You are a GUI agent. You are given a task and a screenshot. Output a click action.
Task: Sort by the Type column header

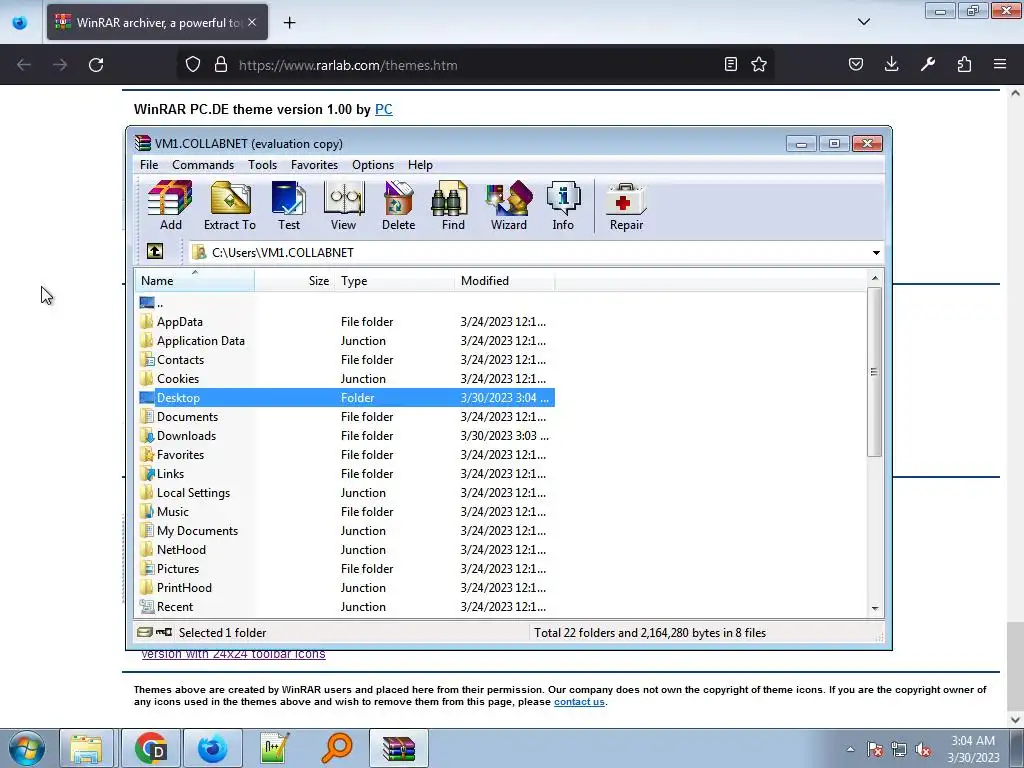point(394,281)
